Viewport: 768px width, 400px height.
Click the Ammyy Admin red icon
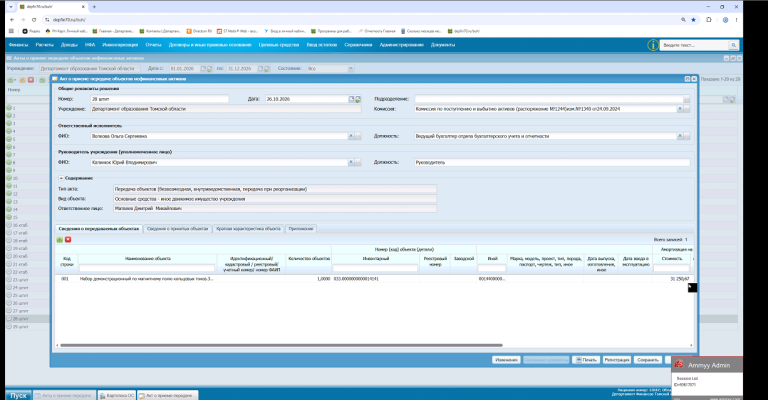678,364
